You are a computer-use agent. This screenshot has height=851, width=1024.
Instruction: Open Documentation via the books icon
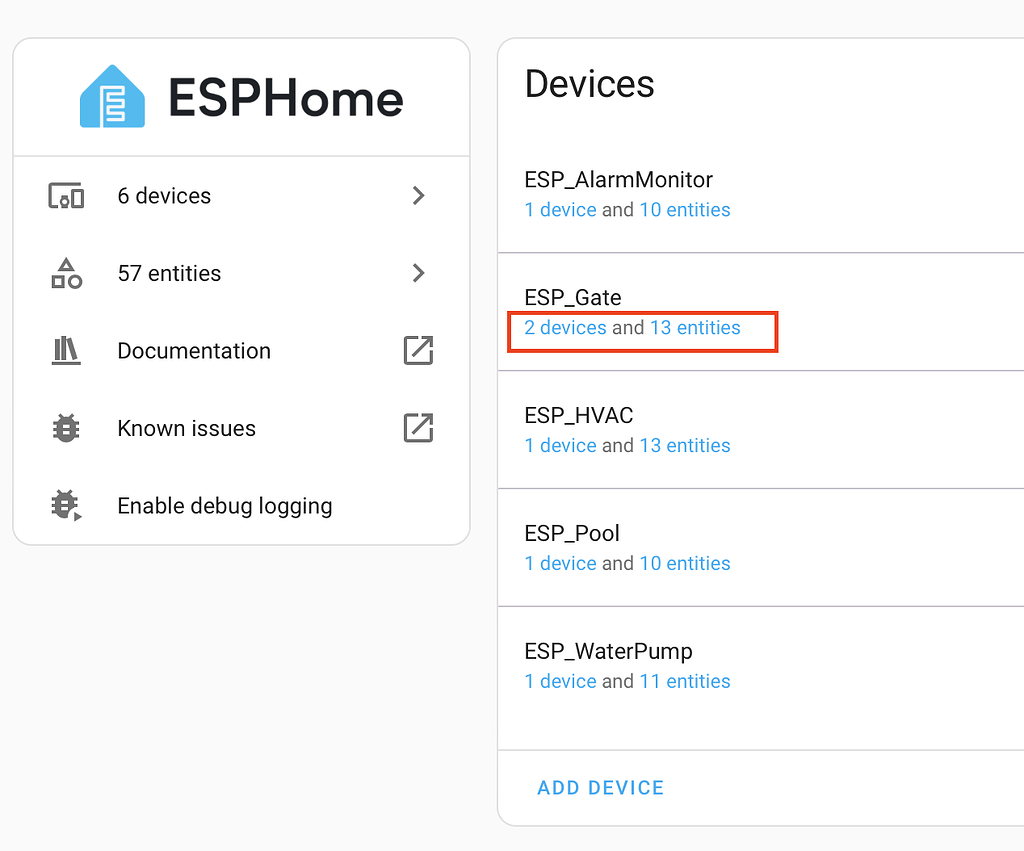point(66,350)
